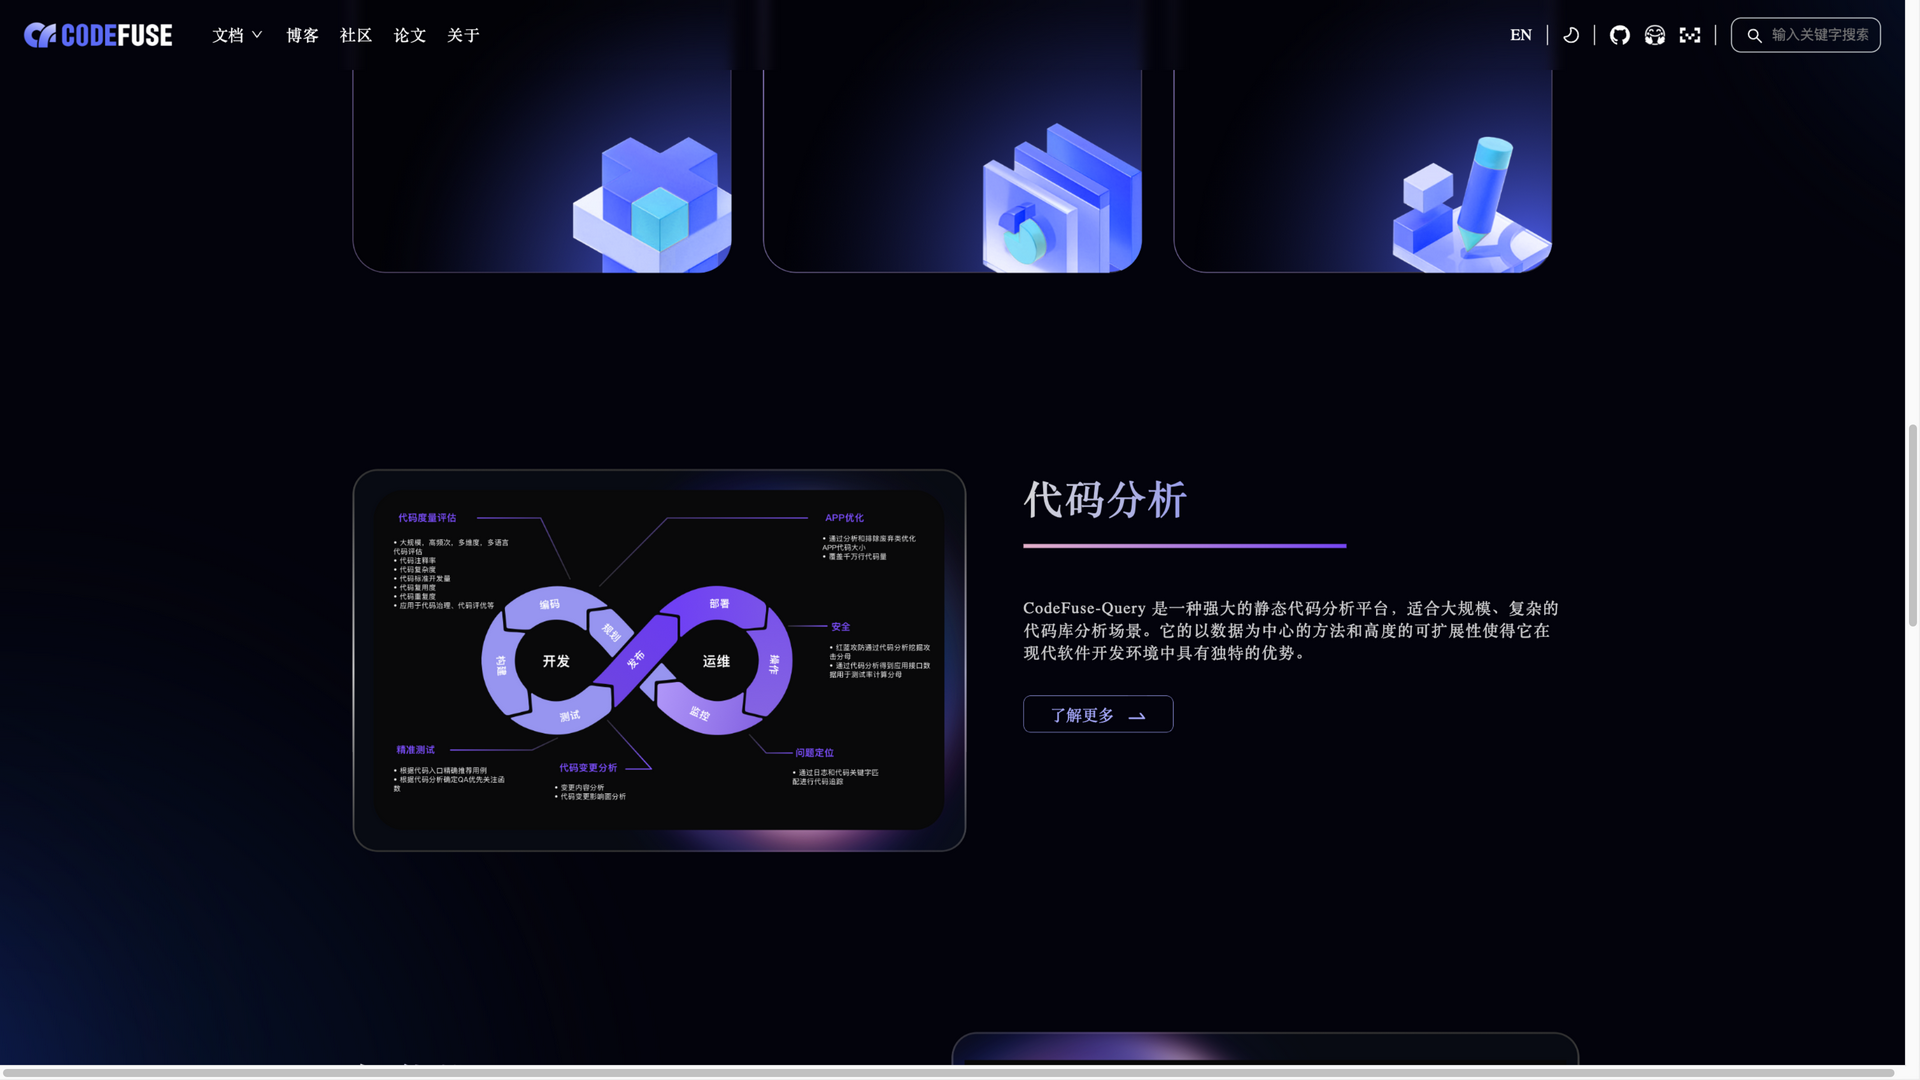Click the CodeFuse logo

pos(98,35)
